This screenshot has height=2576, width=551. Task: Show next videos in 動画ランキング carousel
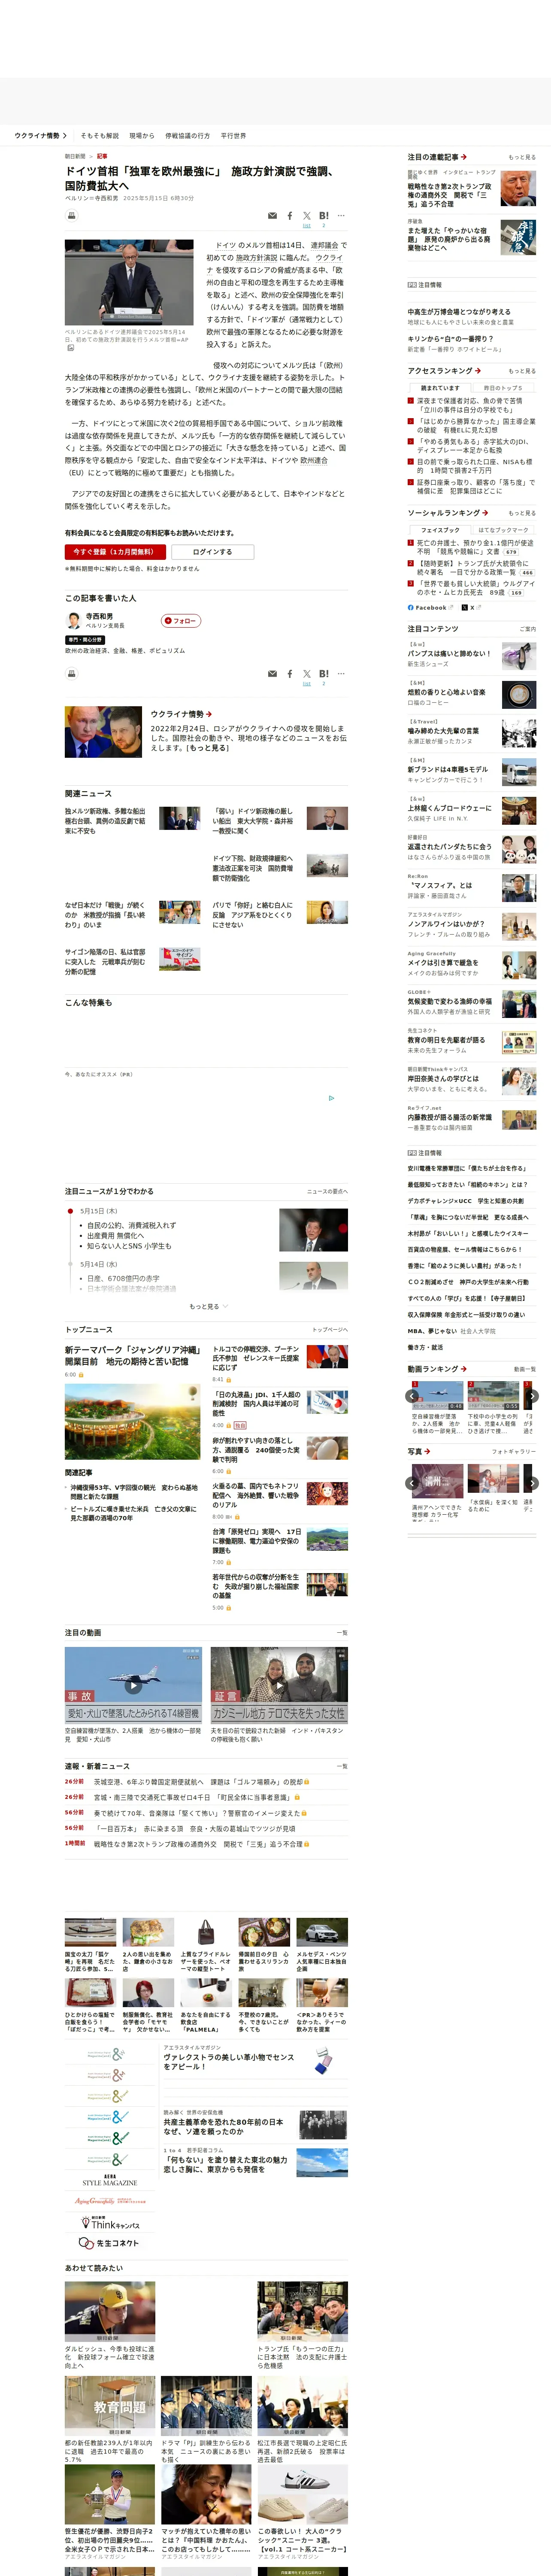[532, 1396]
